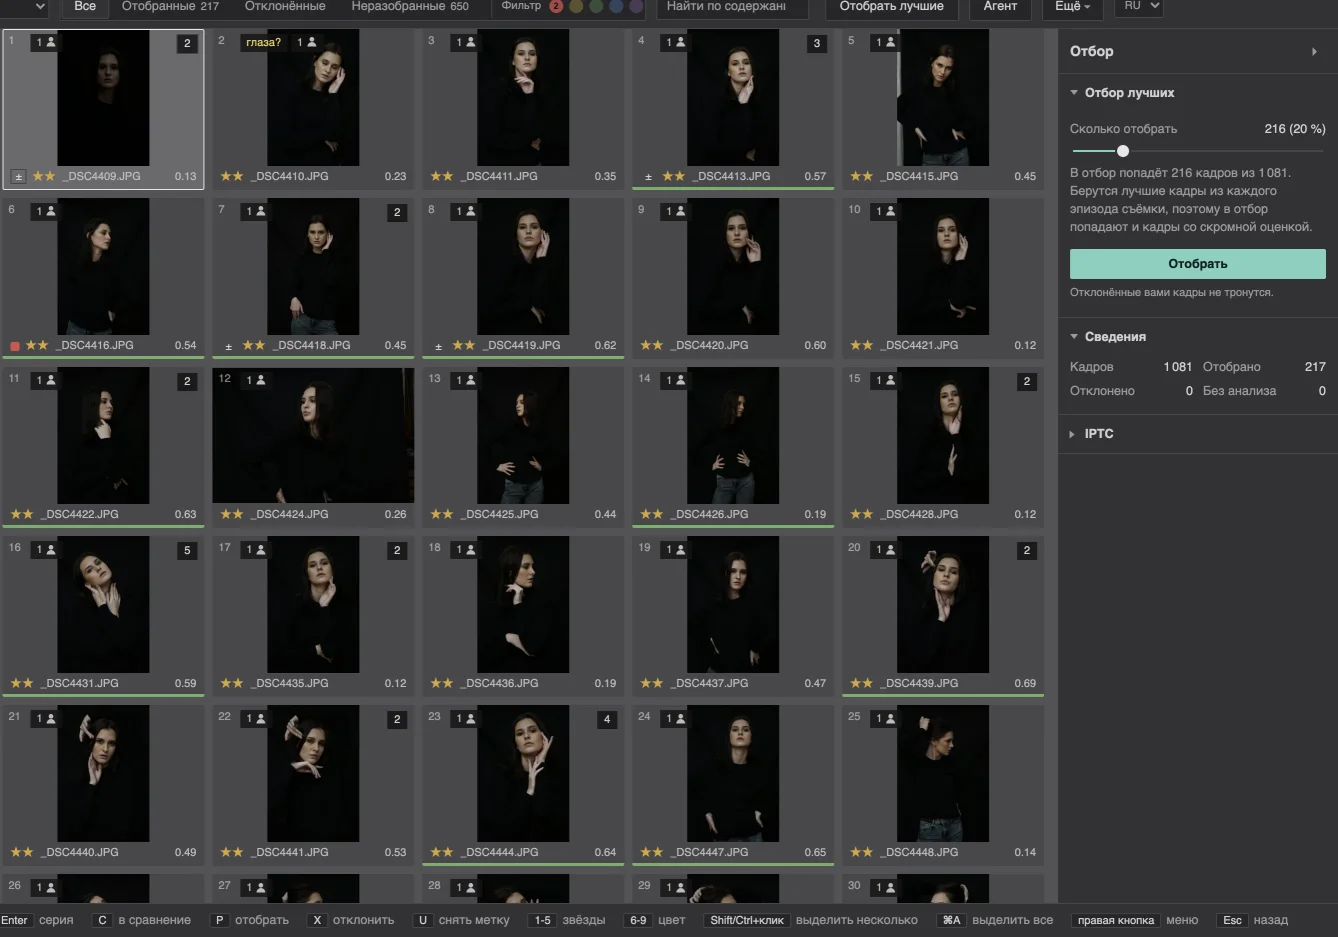Select the _DSC4425.JPG thumbnail photo

coord(523,435)
